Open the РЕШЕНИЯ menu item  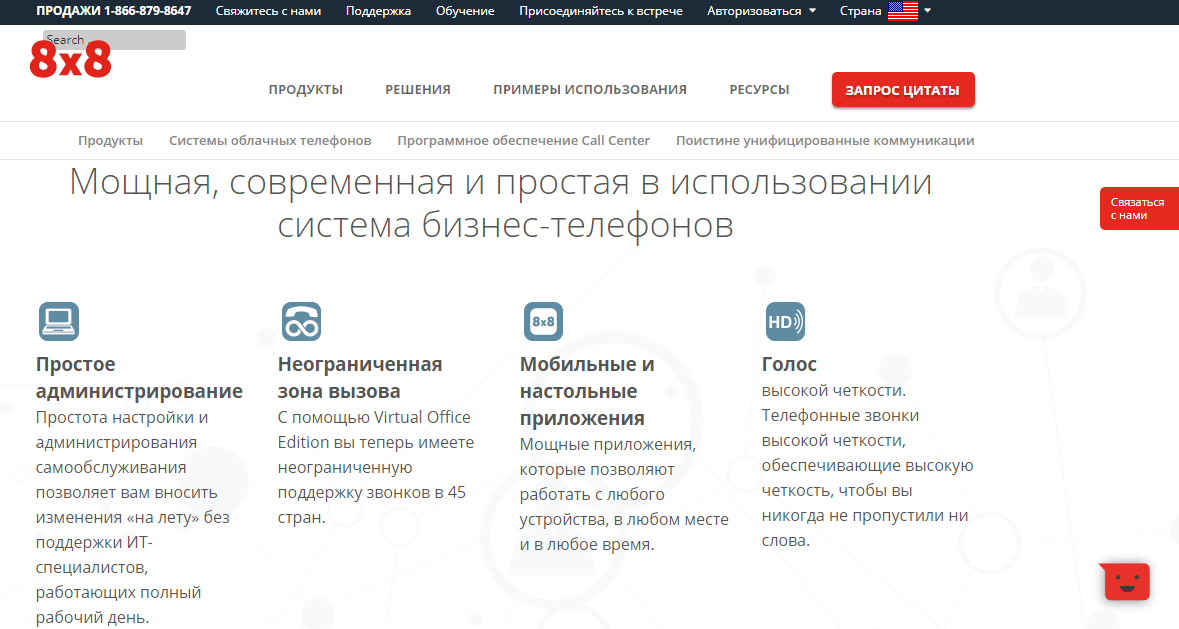click(417, 89)
